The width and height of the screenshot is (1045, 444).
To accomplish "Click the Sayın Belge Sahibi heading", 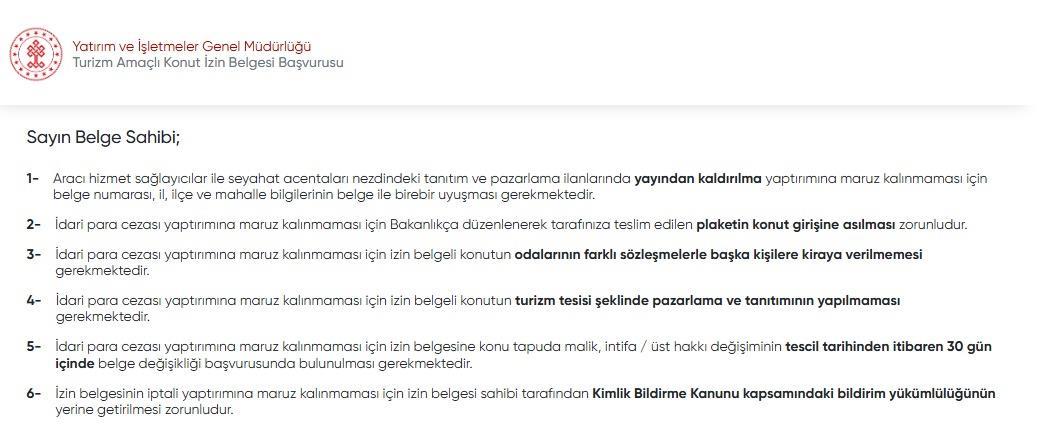I will coord(103,137).
